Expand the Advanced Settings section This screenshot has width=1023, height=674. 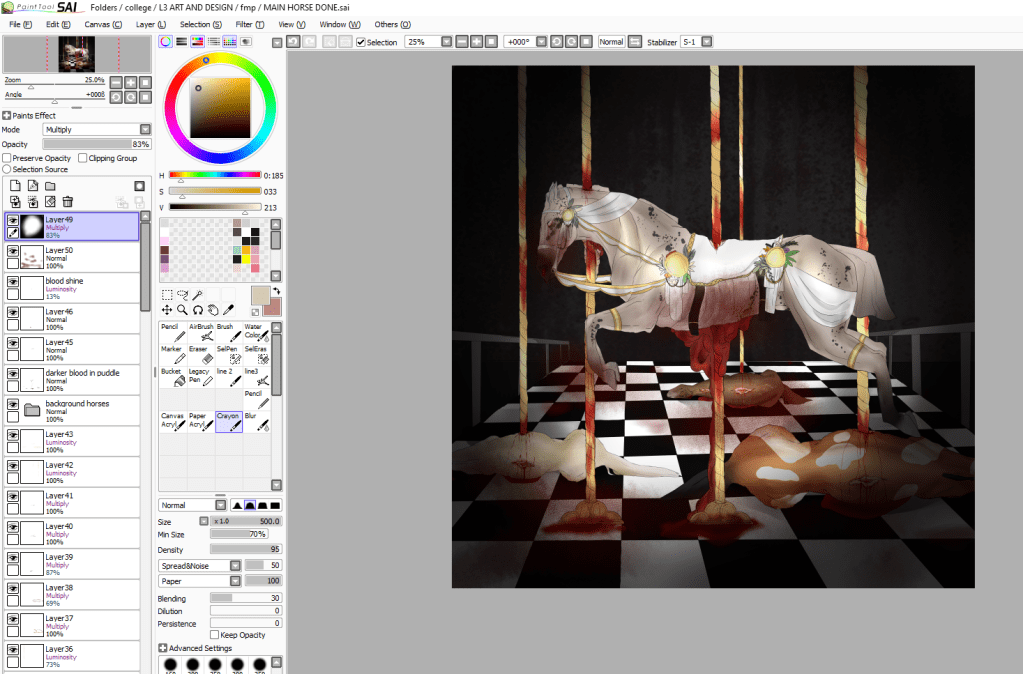point(163,648)
